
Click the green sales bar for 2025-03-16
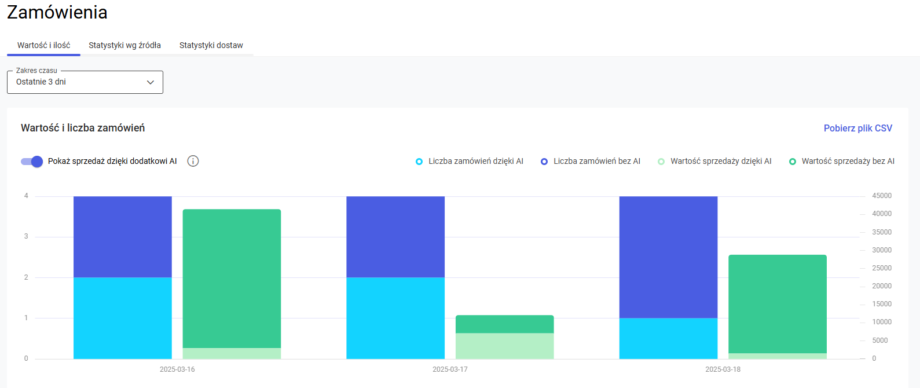pos(232,279)
